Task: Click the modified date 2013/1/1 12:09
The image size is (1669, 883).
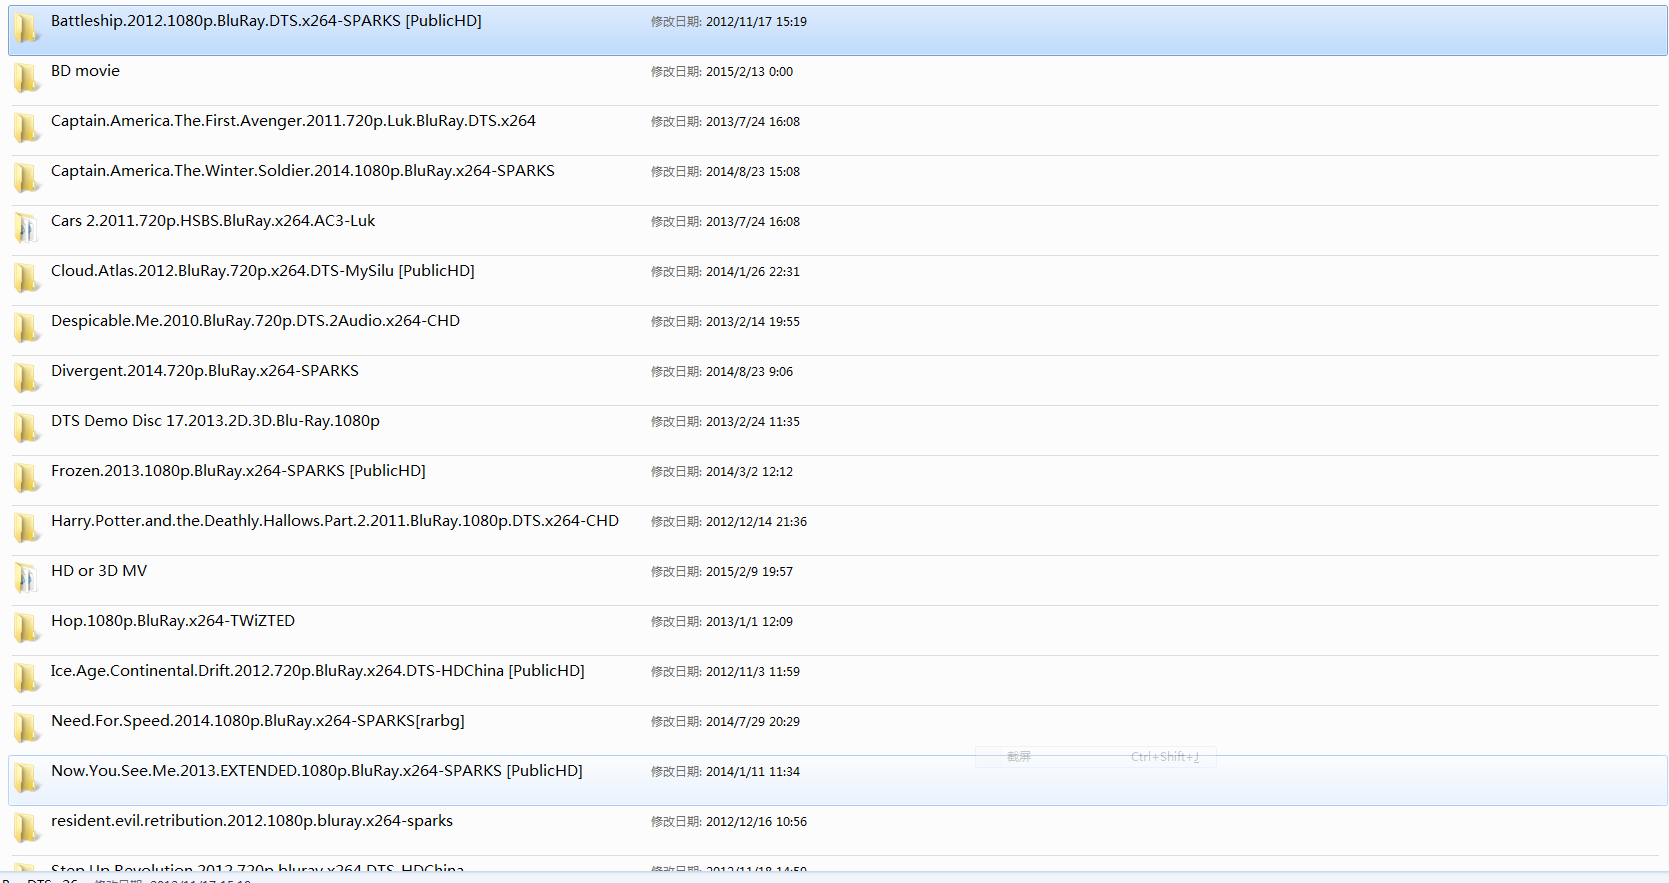Action: (x=749, y=622)
